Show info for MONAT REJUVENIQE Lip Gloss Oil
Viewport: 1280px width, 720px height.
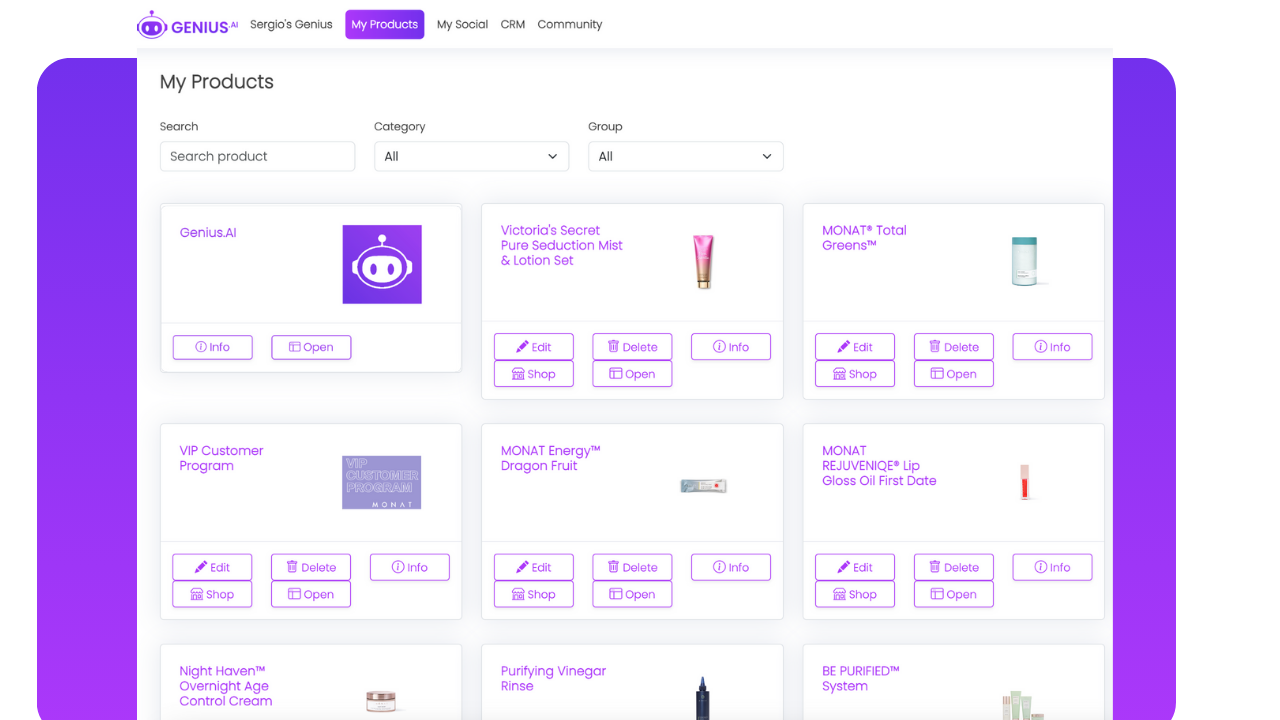point(1052,567)
